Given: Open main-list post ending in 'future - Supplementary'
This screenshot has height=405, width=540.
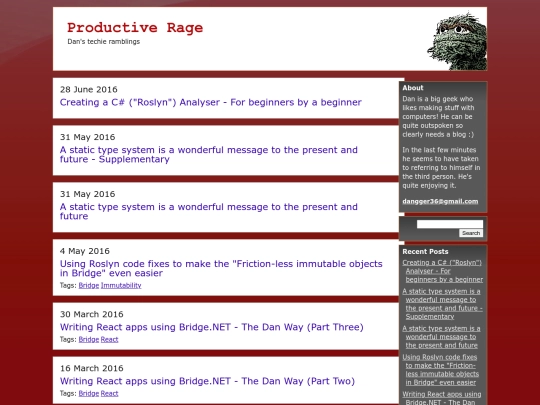Looking at the screenshot, I should click(209, 155).
